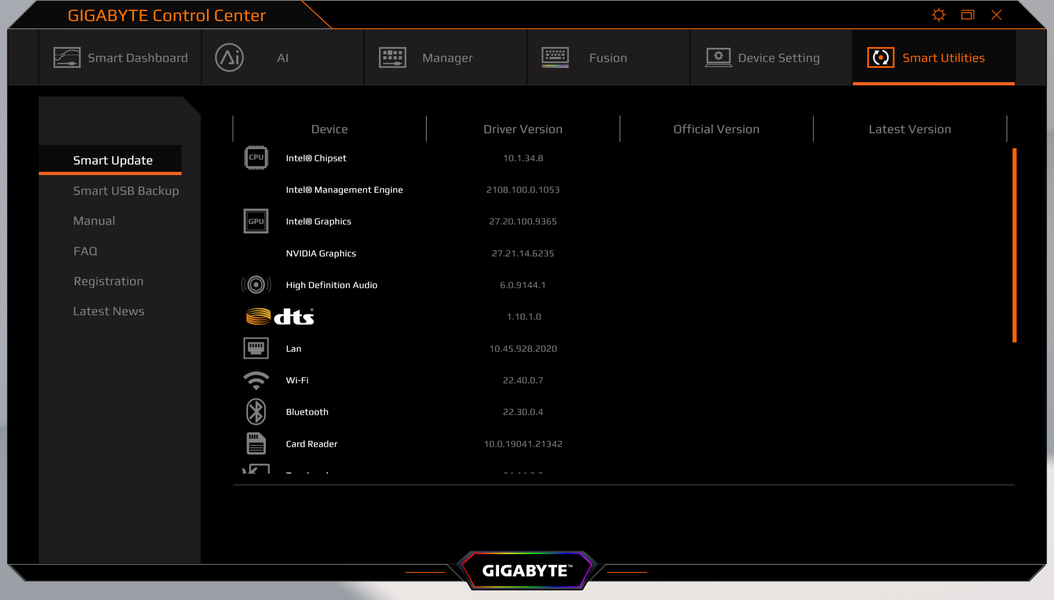Select the Card Reader device label
This screenshot has height=600, width=1054.
pos(311,444)
